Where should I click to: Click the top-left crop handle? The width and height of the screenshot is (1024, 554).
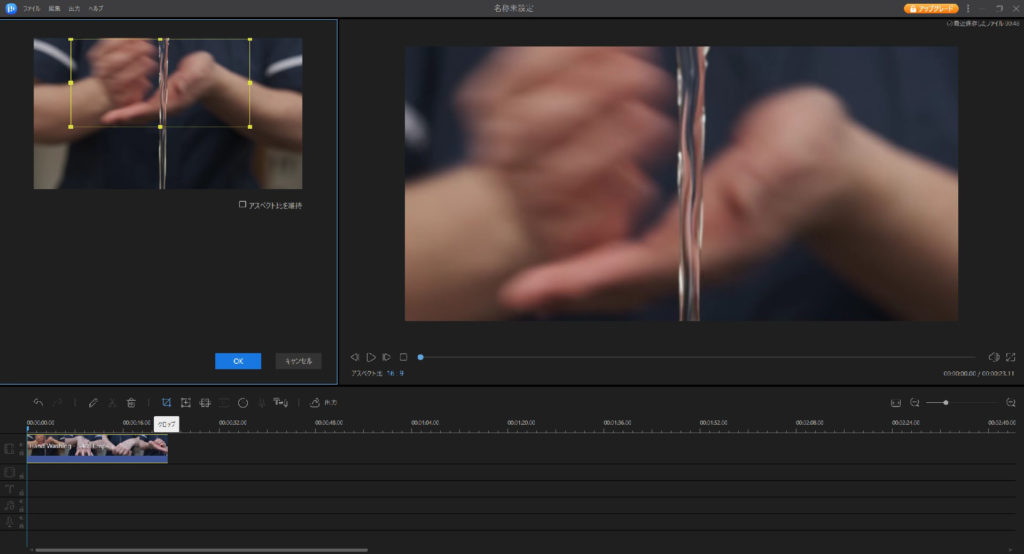pyautogui.click(x=71, y=39)
